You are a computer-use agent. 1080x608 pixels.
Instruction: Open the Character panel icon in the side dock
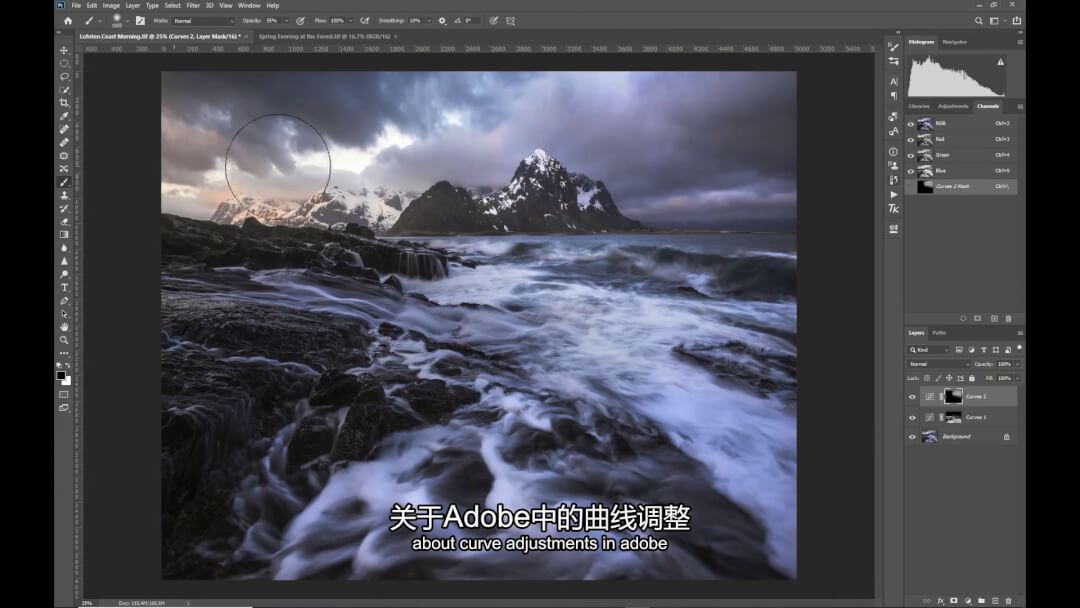(893, 81)
